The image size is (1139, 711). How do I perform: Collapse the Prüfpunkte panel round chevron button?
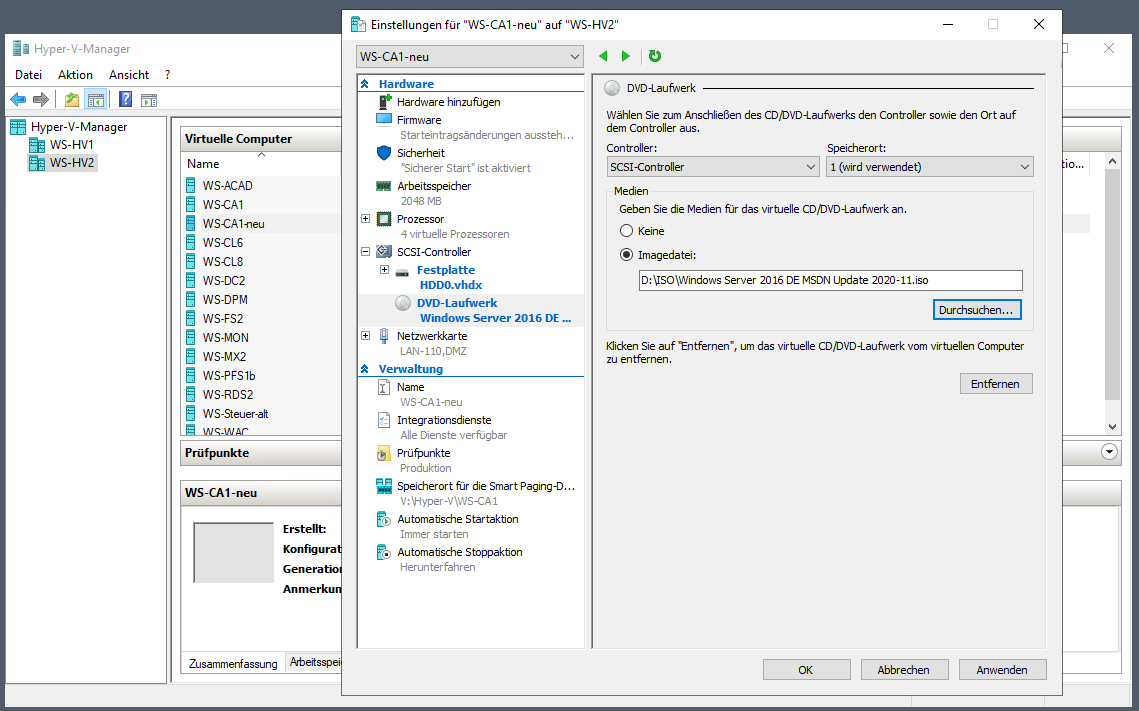tap(1109, 452)
